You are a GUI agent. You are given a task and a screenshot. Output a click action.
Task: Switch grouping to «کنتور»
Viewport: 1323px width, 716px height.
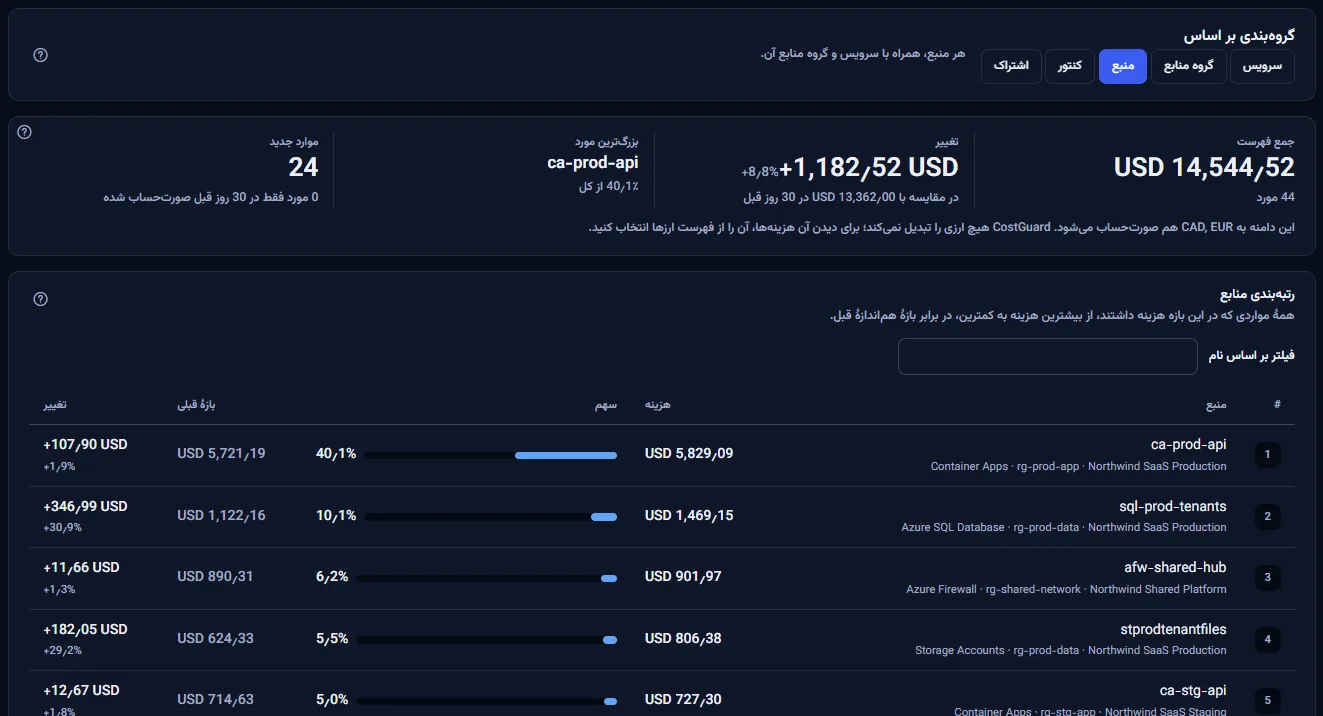click(x=1070, y=66)
